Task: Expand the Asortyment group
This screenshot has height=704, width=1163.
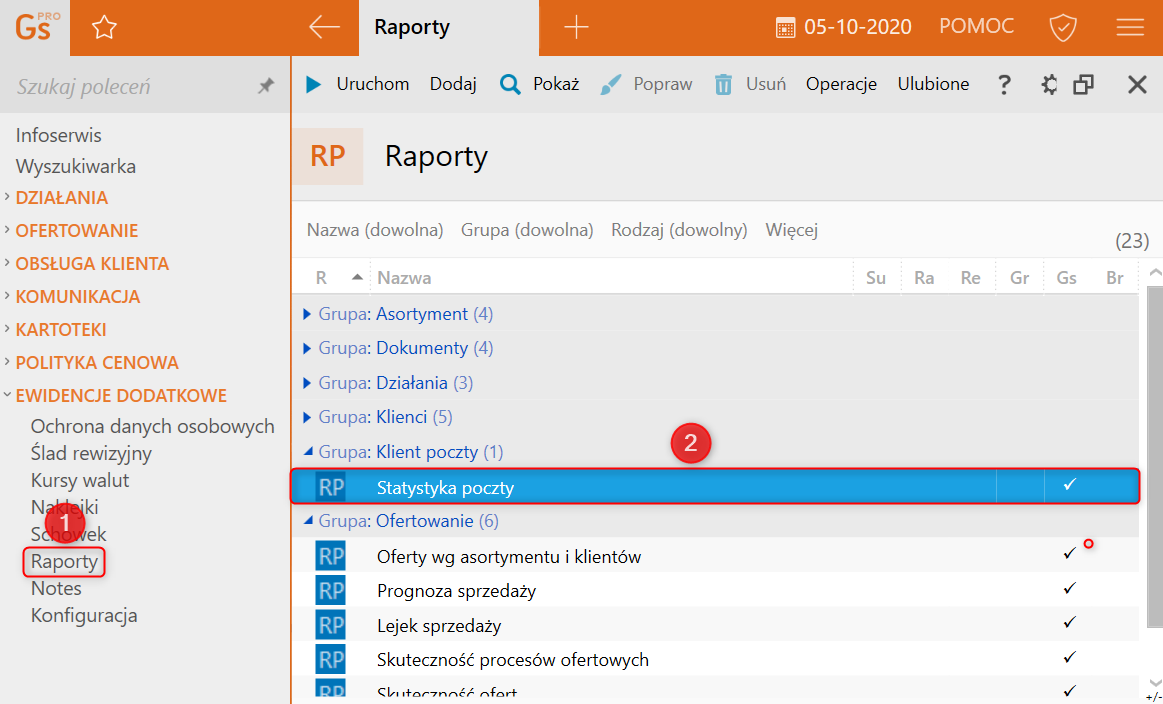Action: (307, 315)
